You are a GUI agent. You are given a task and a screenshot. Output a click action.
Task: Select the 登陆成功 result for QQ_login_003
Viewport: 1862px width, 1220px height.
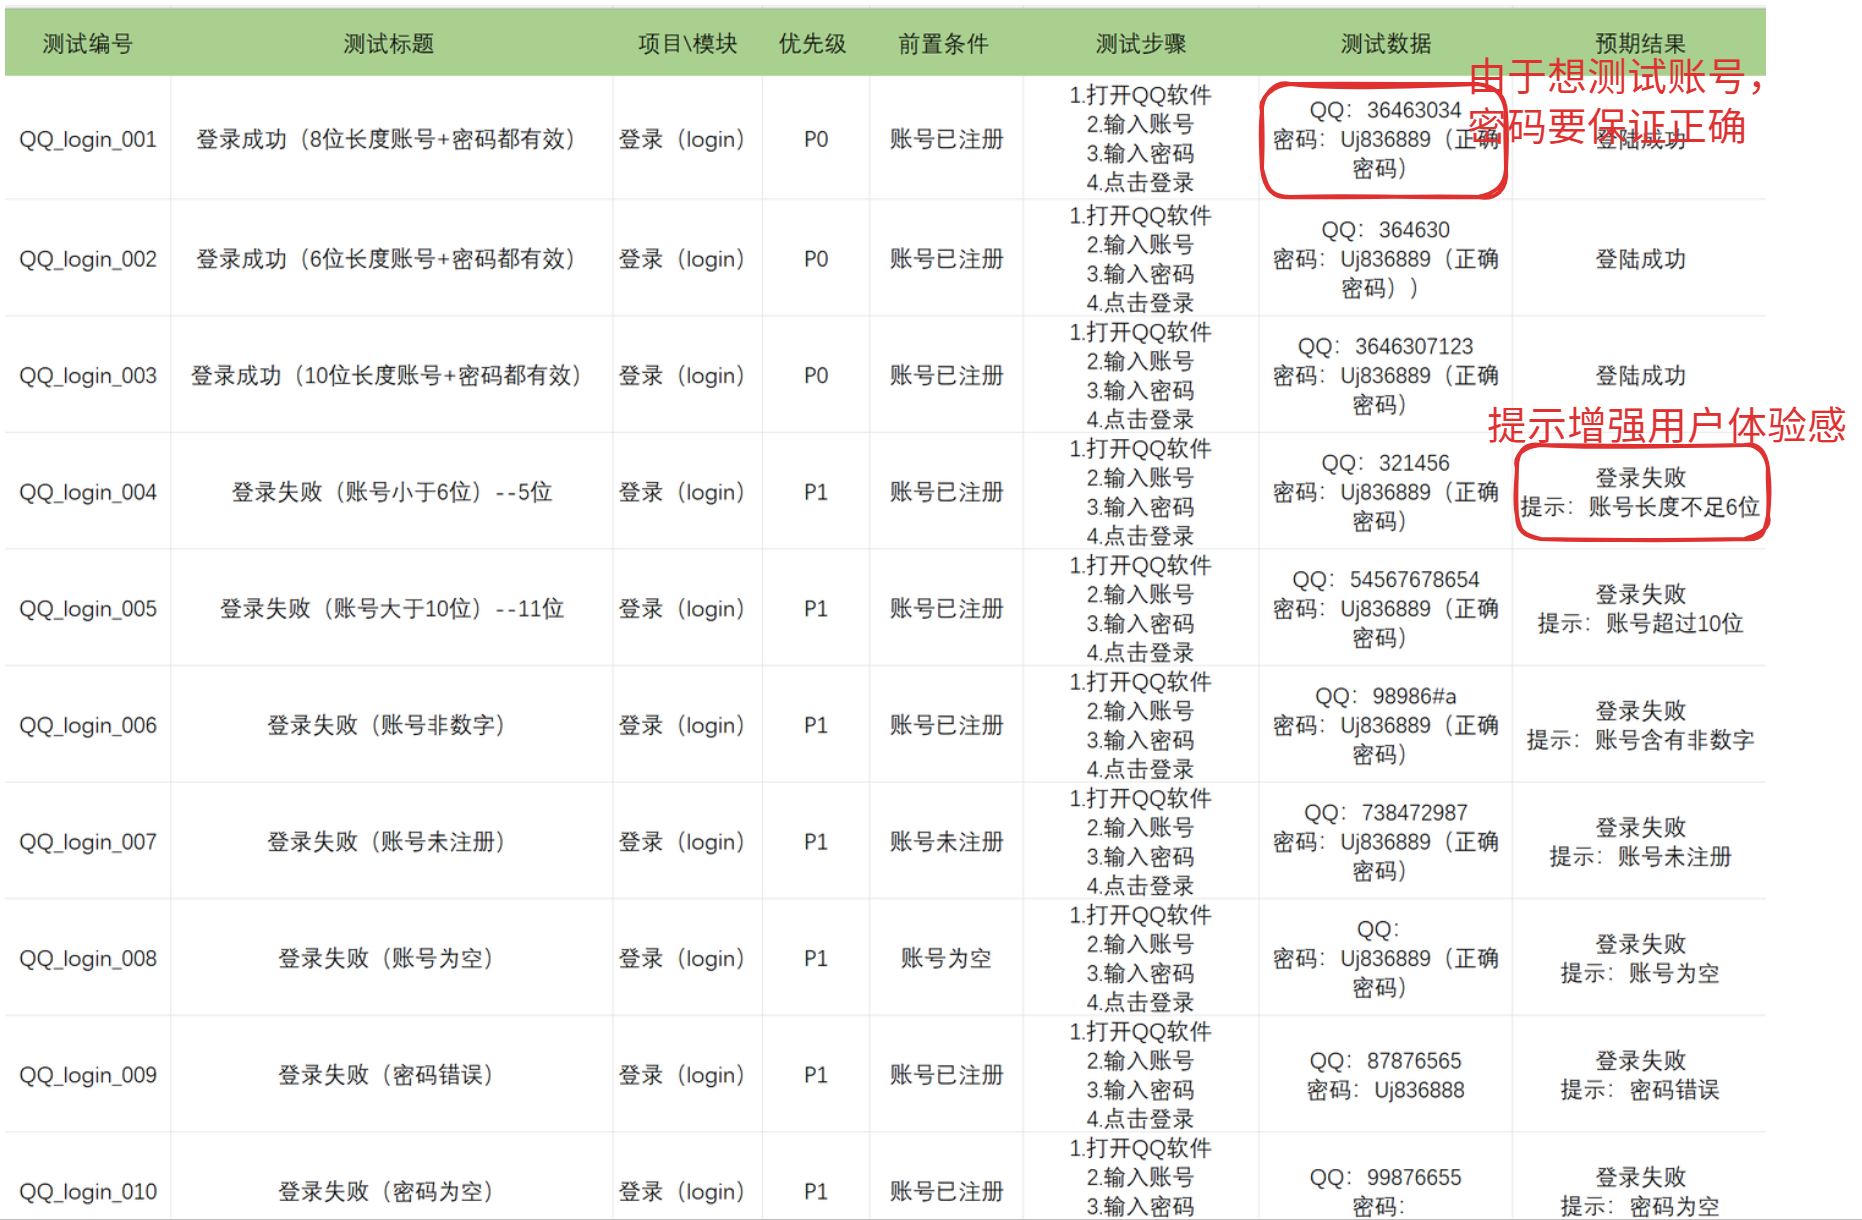[x=1640, y=376]
